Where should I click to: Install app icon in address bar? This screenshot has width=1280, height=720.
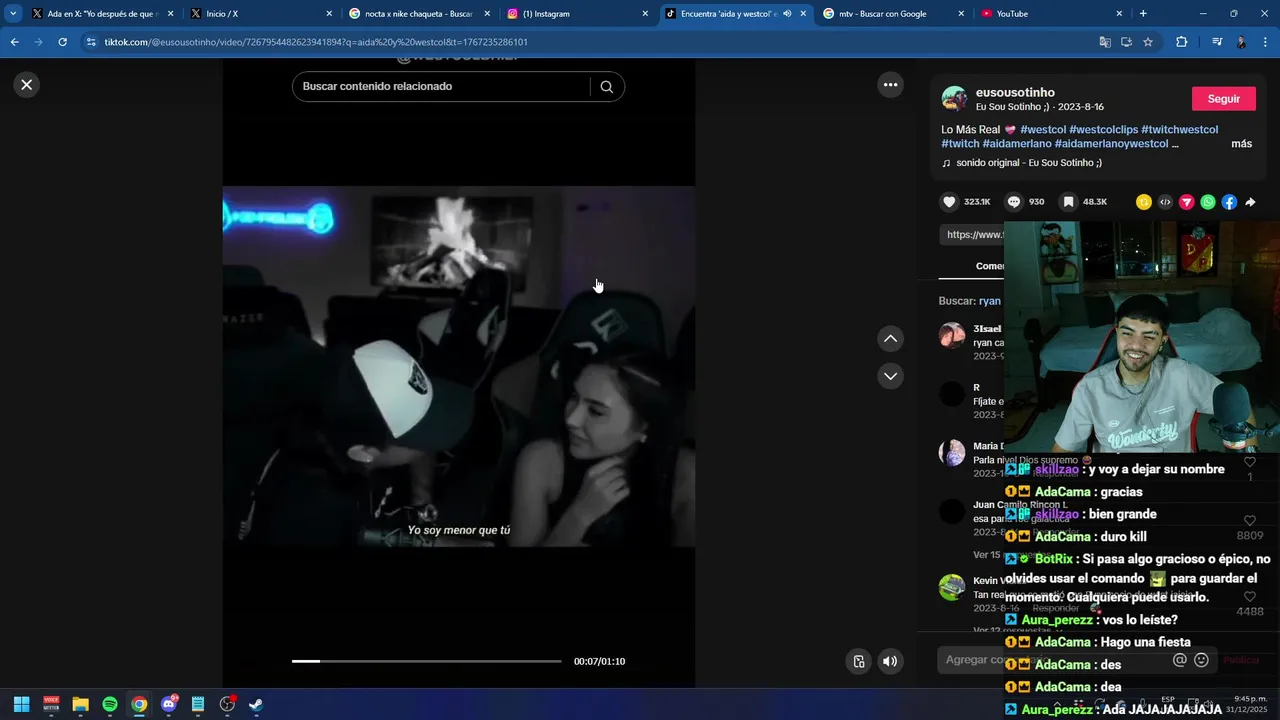pos(1126,42)
